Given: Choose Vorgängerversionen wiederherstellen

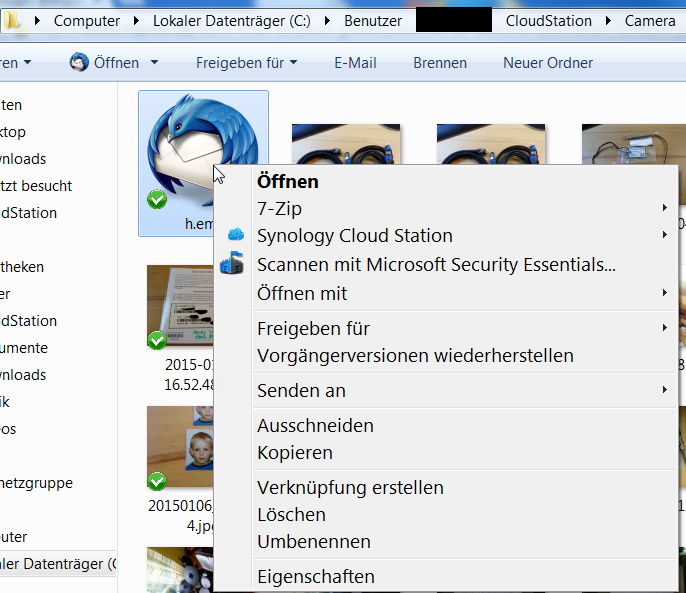Looking at the screenshot, I should pyautogui.click(x=446, y=356).
